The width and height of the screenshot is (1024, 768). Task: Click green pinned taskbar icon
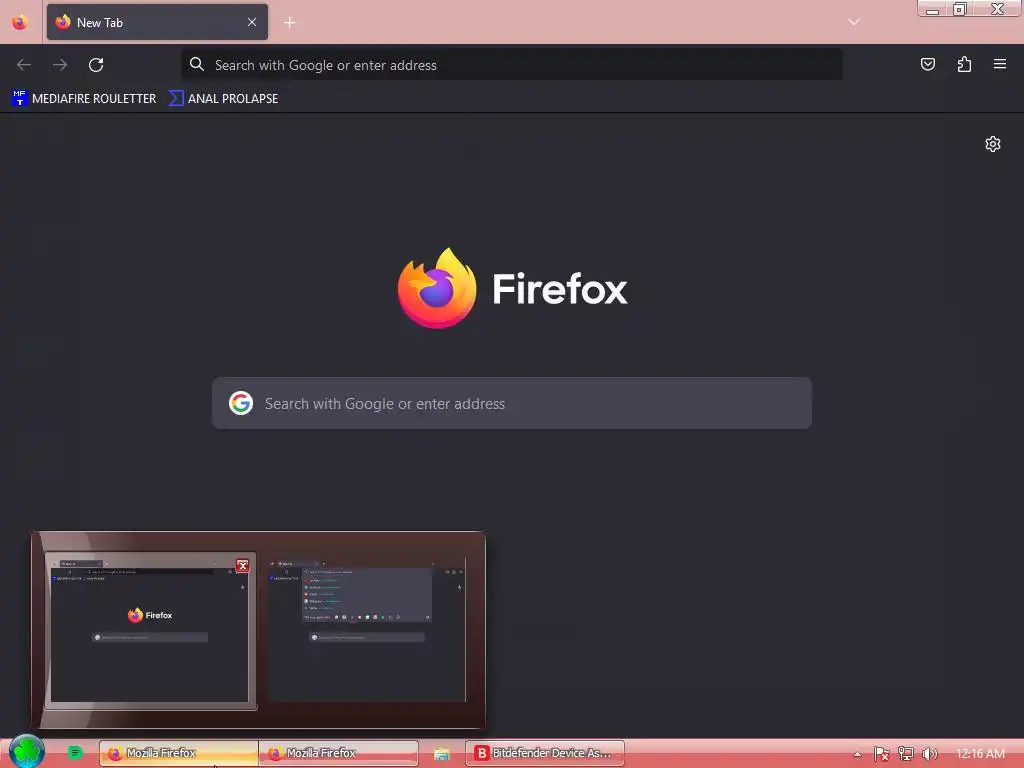click(x=75, y=752)
